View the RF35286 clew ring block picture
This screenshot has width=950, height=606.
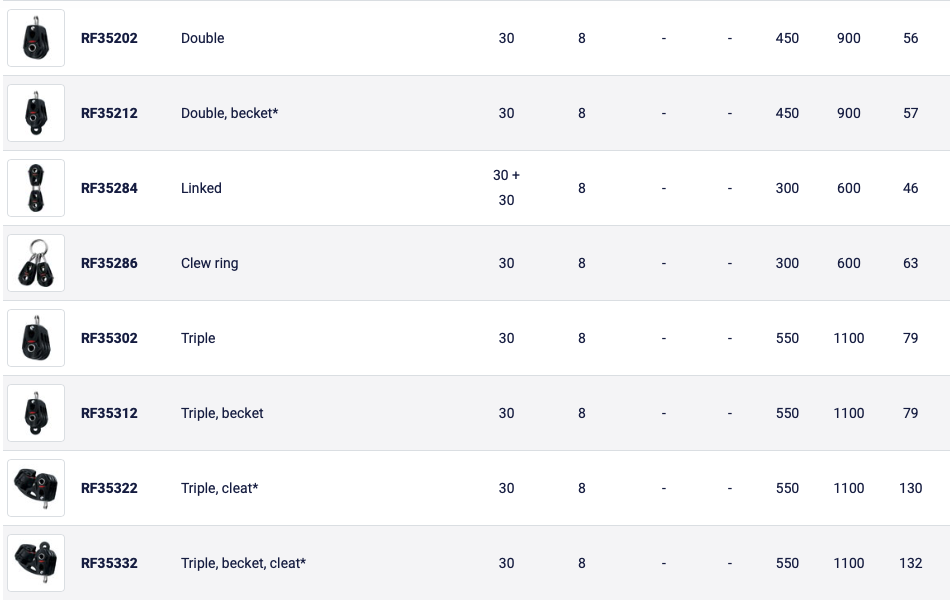[x=36, y=263]
